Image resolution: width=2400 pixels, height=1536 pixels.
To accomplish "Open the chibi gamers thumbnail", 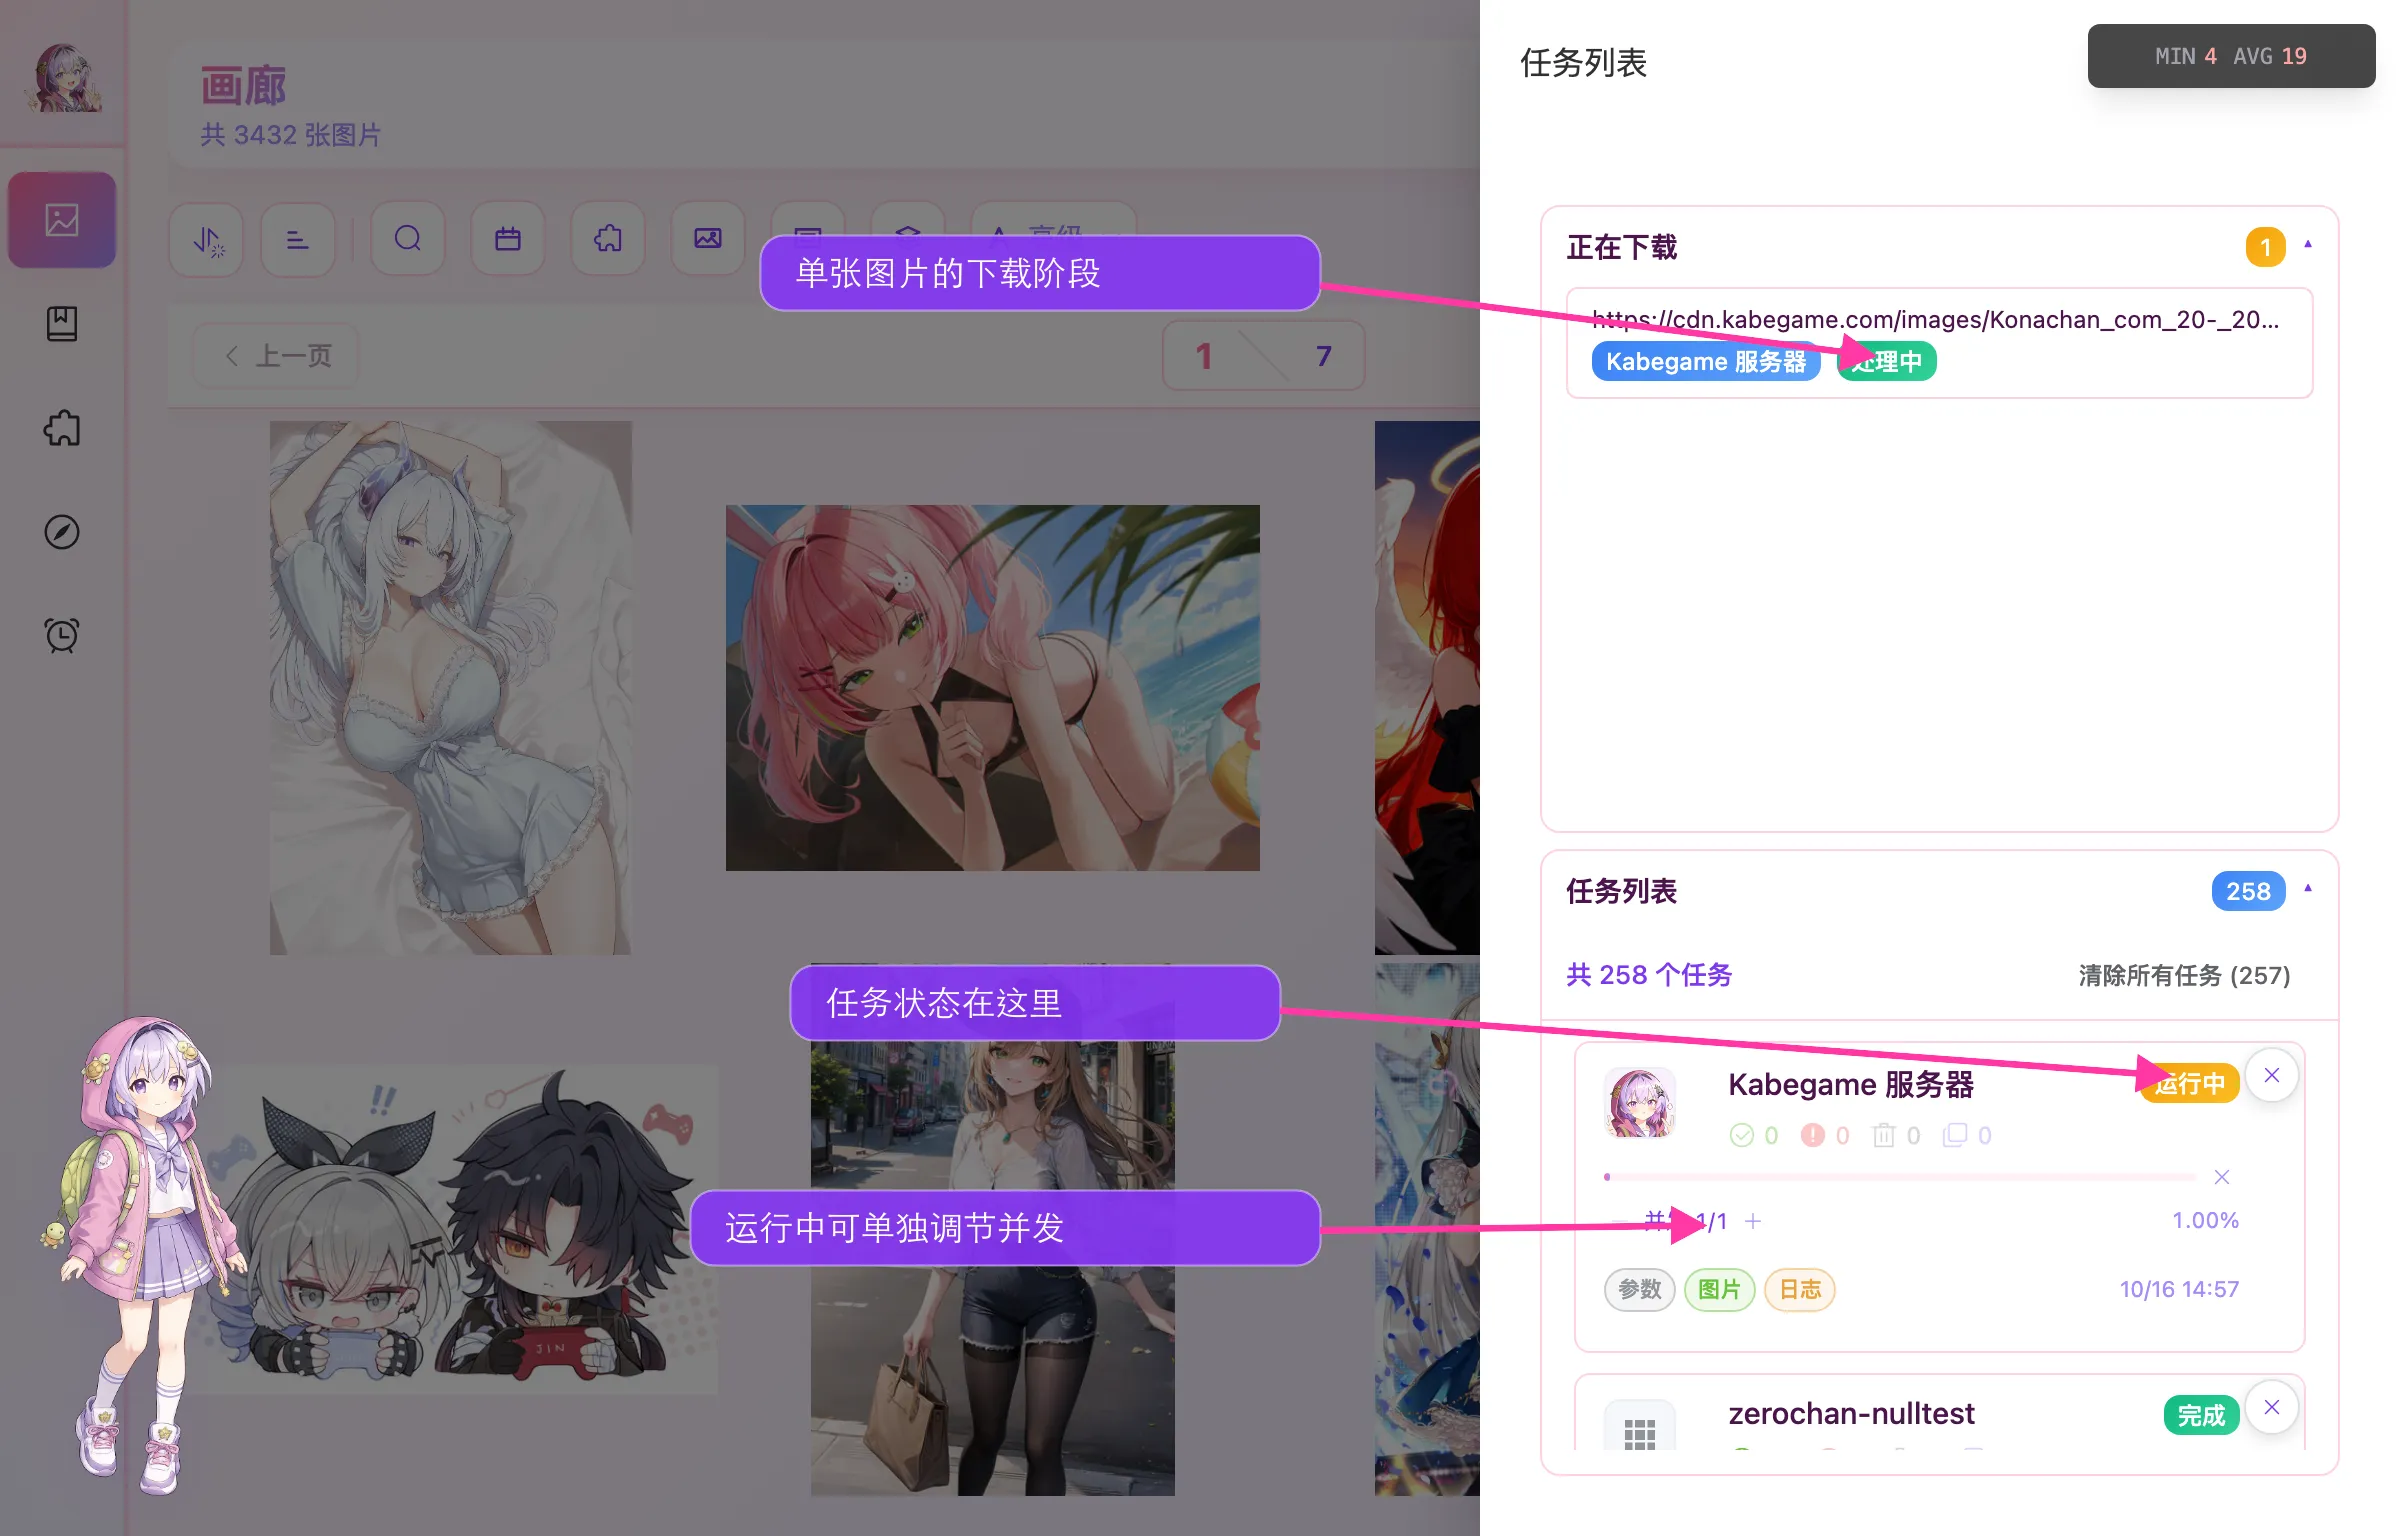I will [450, 1230].
